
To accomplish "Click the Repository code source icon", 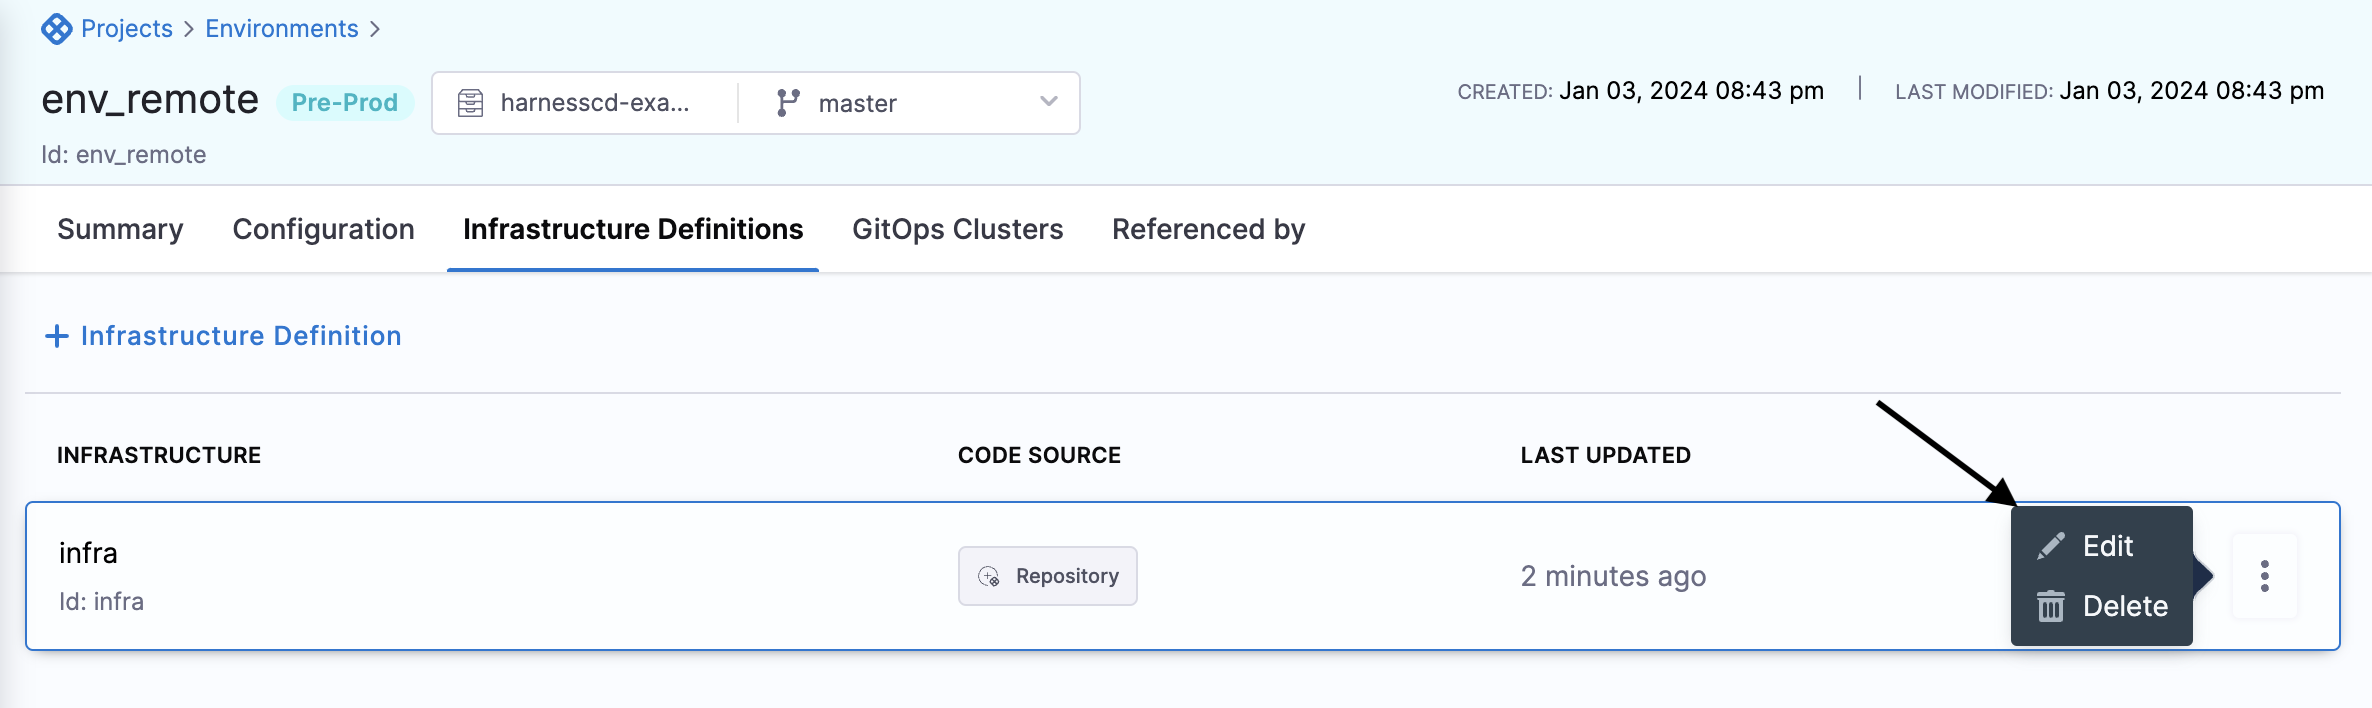I will tap(989, 576).
